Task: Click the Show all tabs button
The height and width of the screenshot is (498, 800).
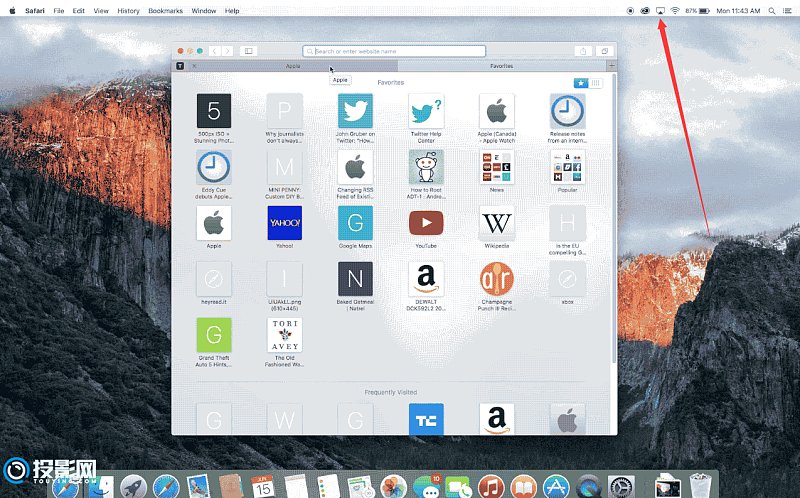Action: pyautogui.click(x=605, y=51)
